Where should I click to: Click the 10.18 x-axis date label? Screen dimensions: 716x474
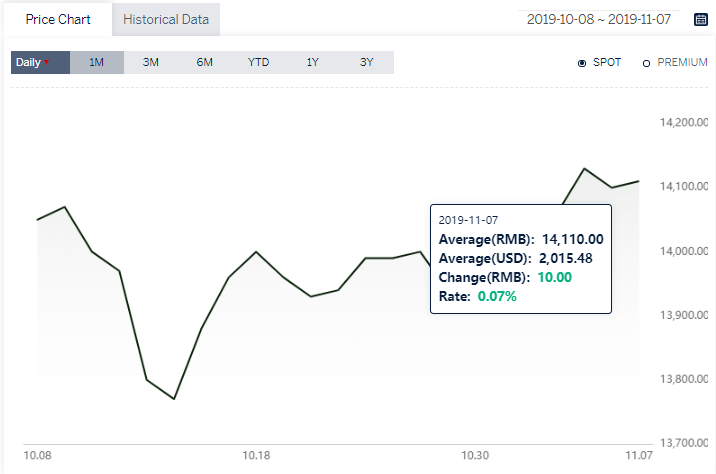256,455
